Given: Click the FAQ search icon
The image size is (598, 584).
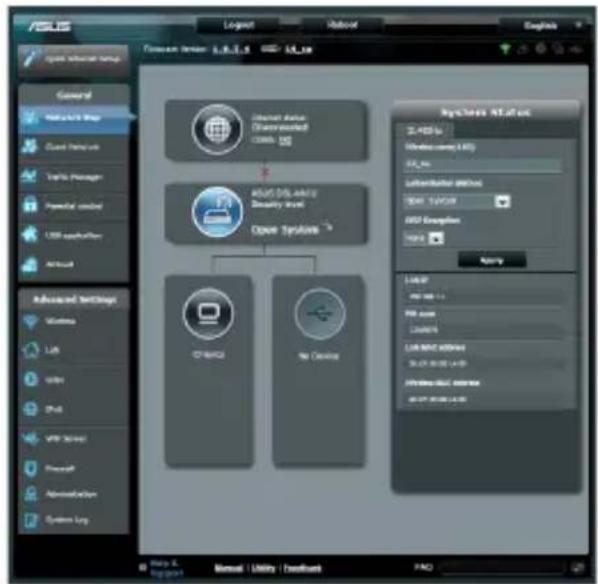Looking at the screenshot, I should [x=578, y=568].
